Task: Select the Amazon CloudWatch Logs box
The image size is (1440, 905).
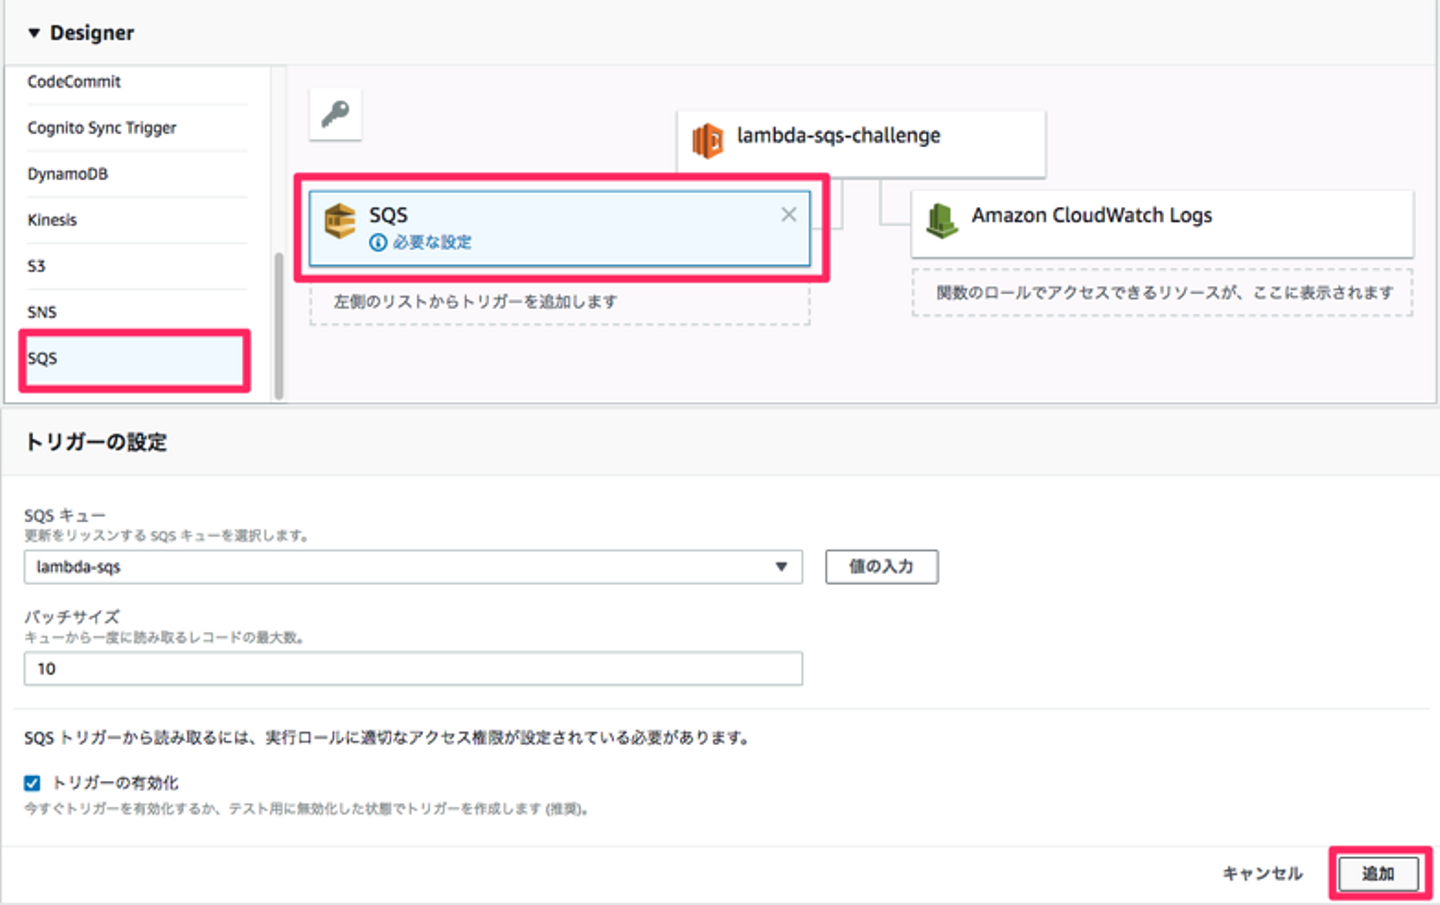Action: pyautogui.click(x=1162, y=222)
